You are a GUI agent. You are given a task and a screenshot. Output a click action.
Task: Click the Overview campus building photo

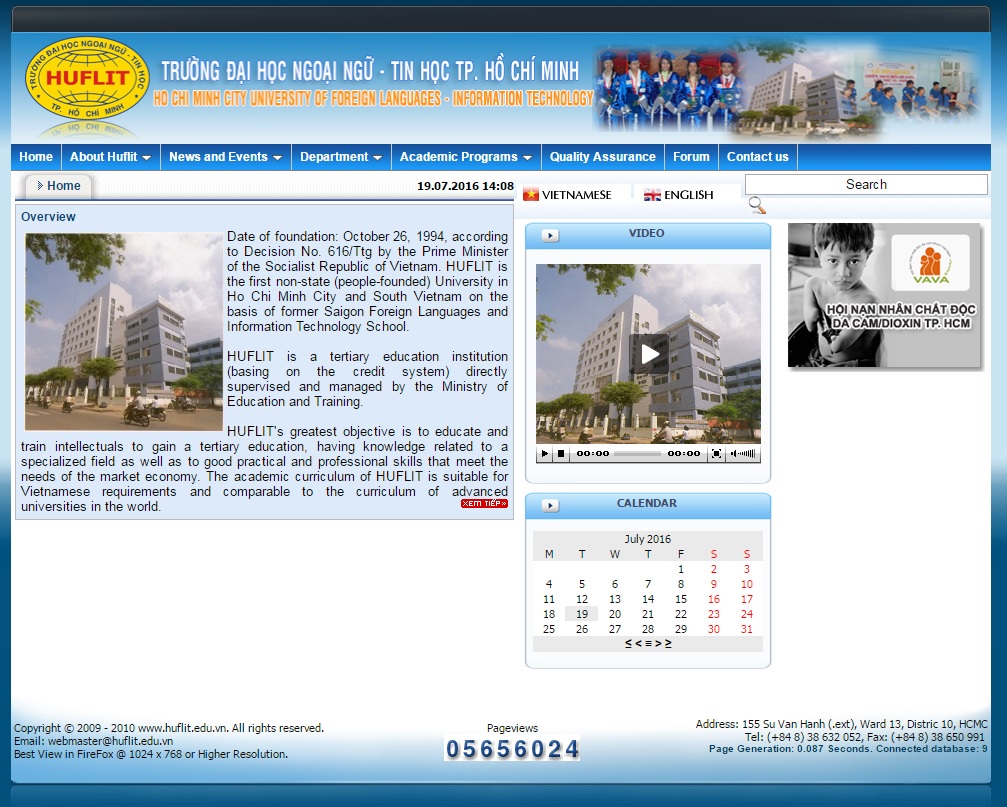click(123, 331)
